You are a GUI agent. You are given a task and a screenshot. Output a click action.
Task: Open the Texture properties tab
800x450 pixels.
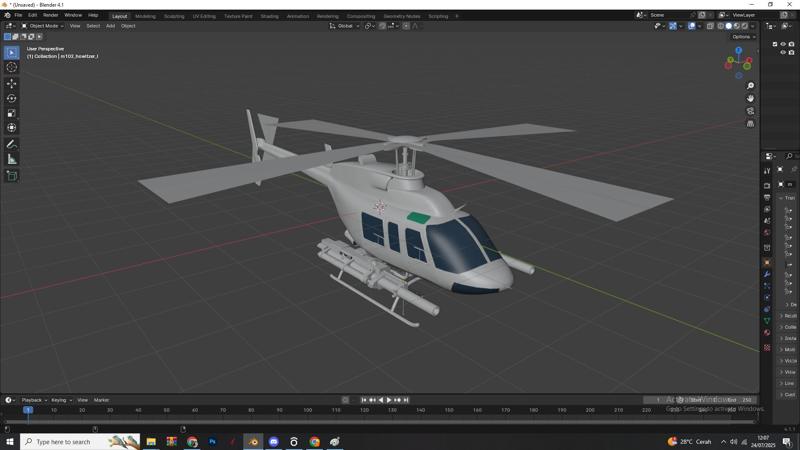pyautogui.click(x=767, y=347)
